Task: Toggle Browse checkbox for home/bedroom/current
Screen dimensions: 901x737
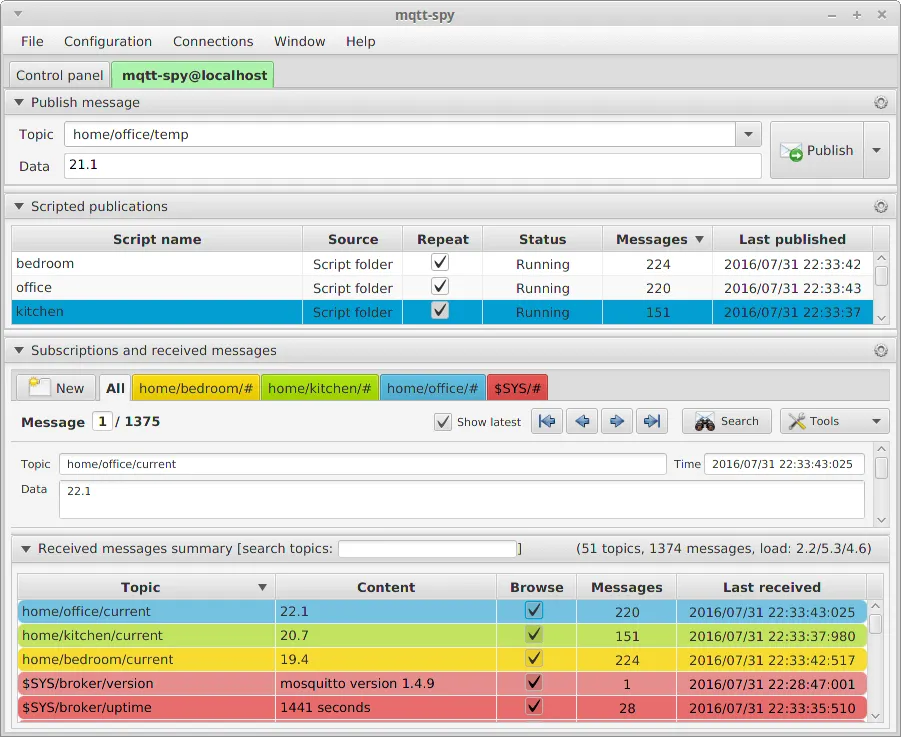Action: coord(534,658)
